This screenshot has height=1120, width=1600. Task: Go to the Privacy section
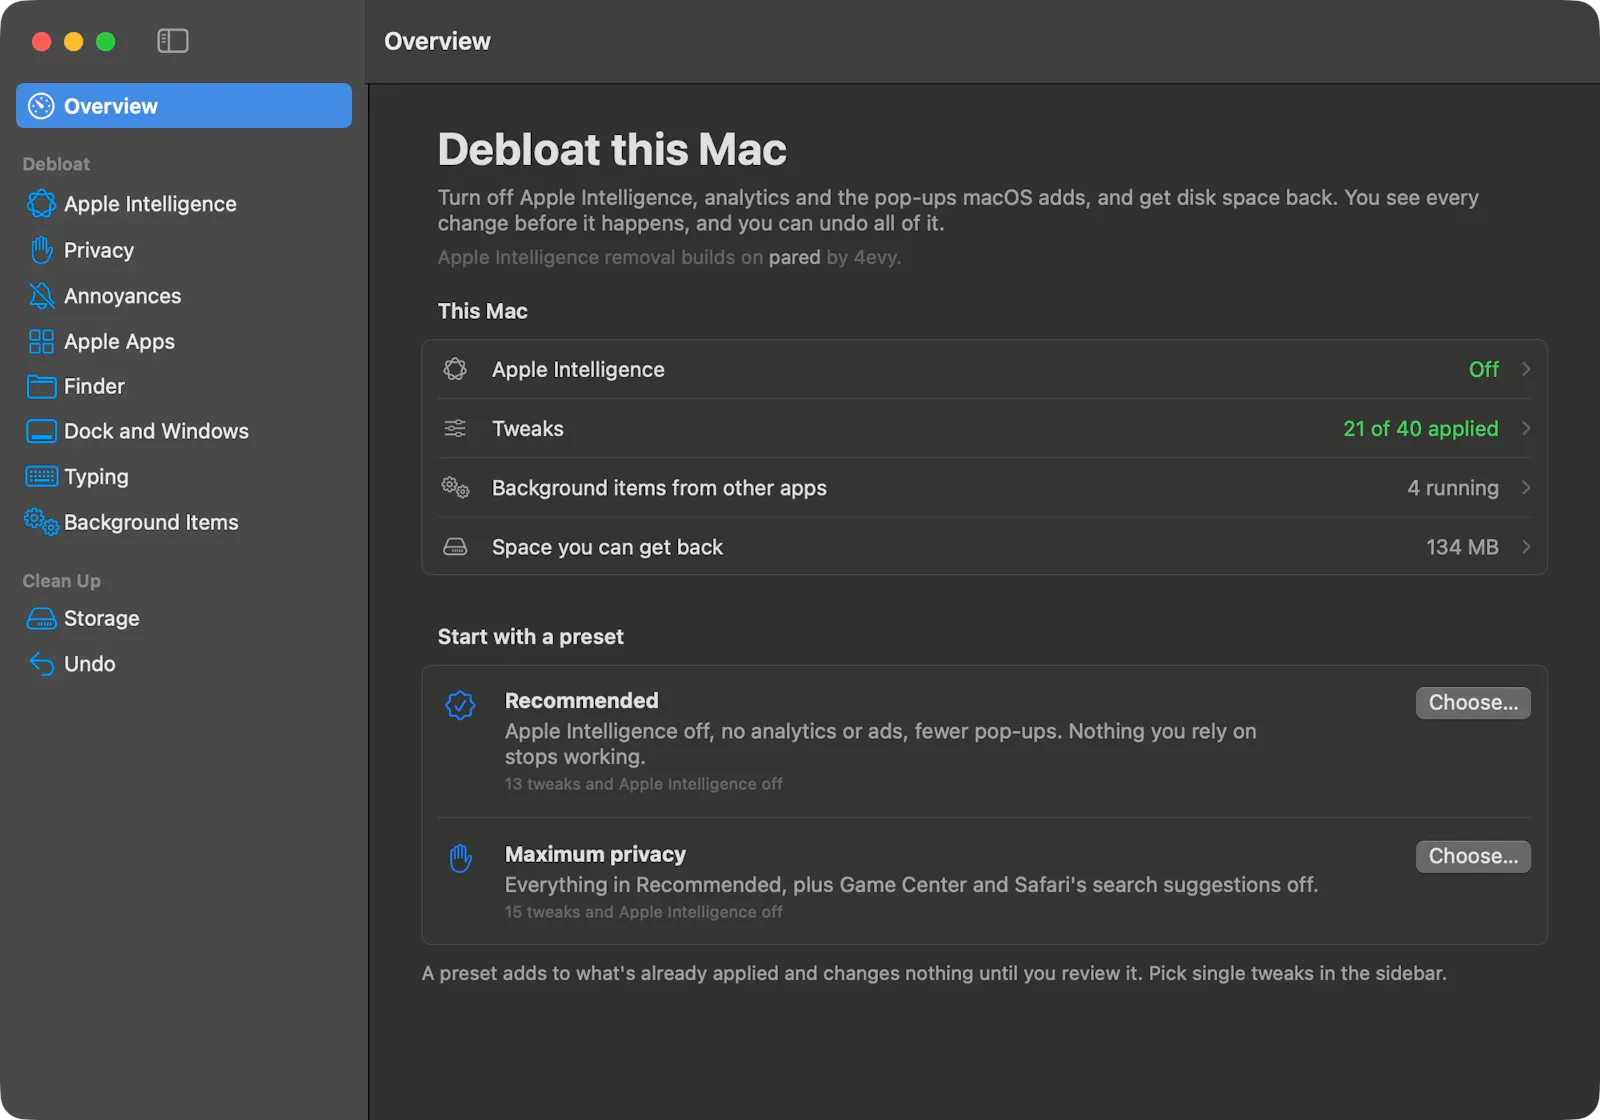coord(184,250)
